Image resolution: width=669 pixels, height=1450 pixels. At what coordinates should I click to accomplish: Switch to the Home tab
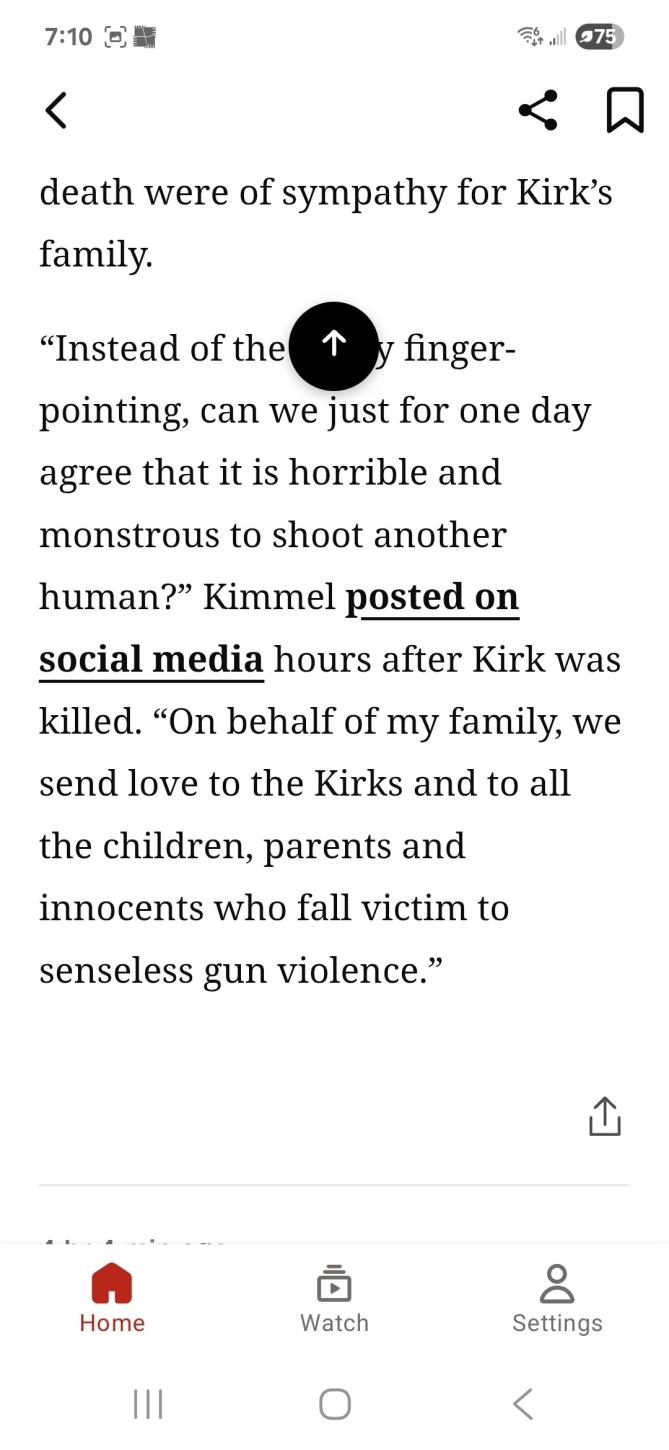[x=112, y=1298]
